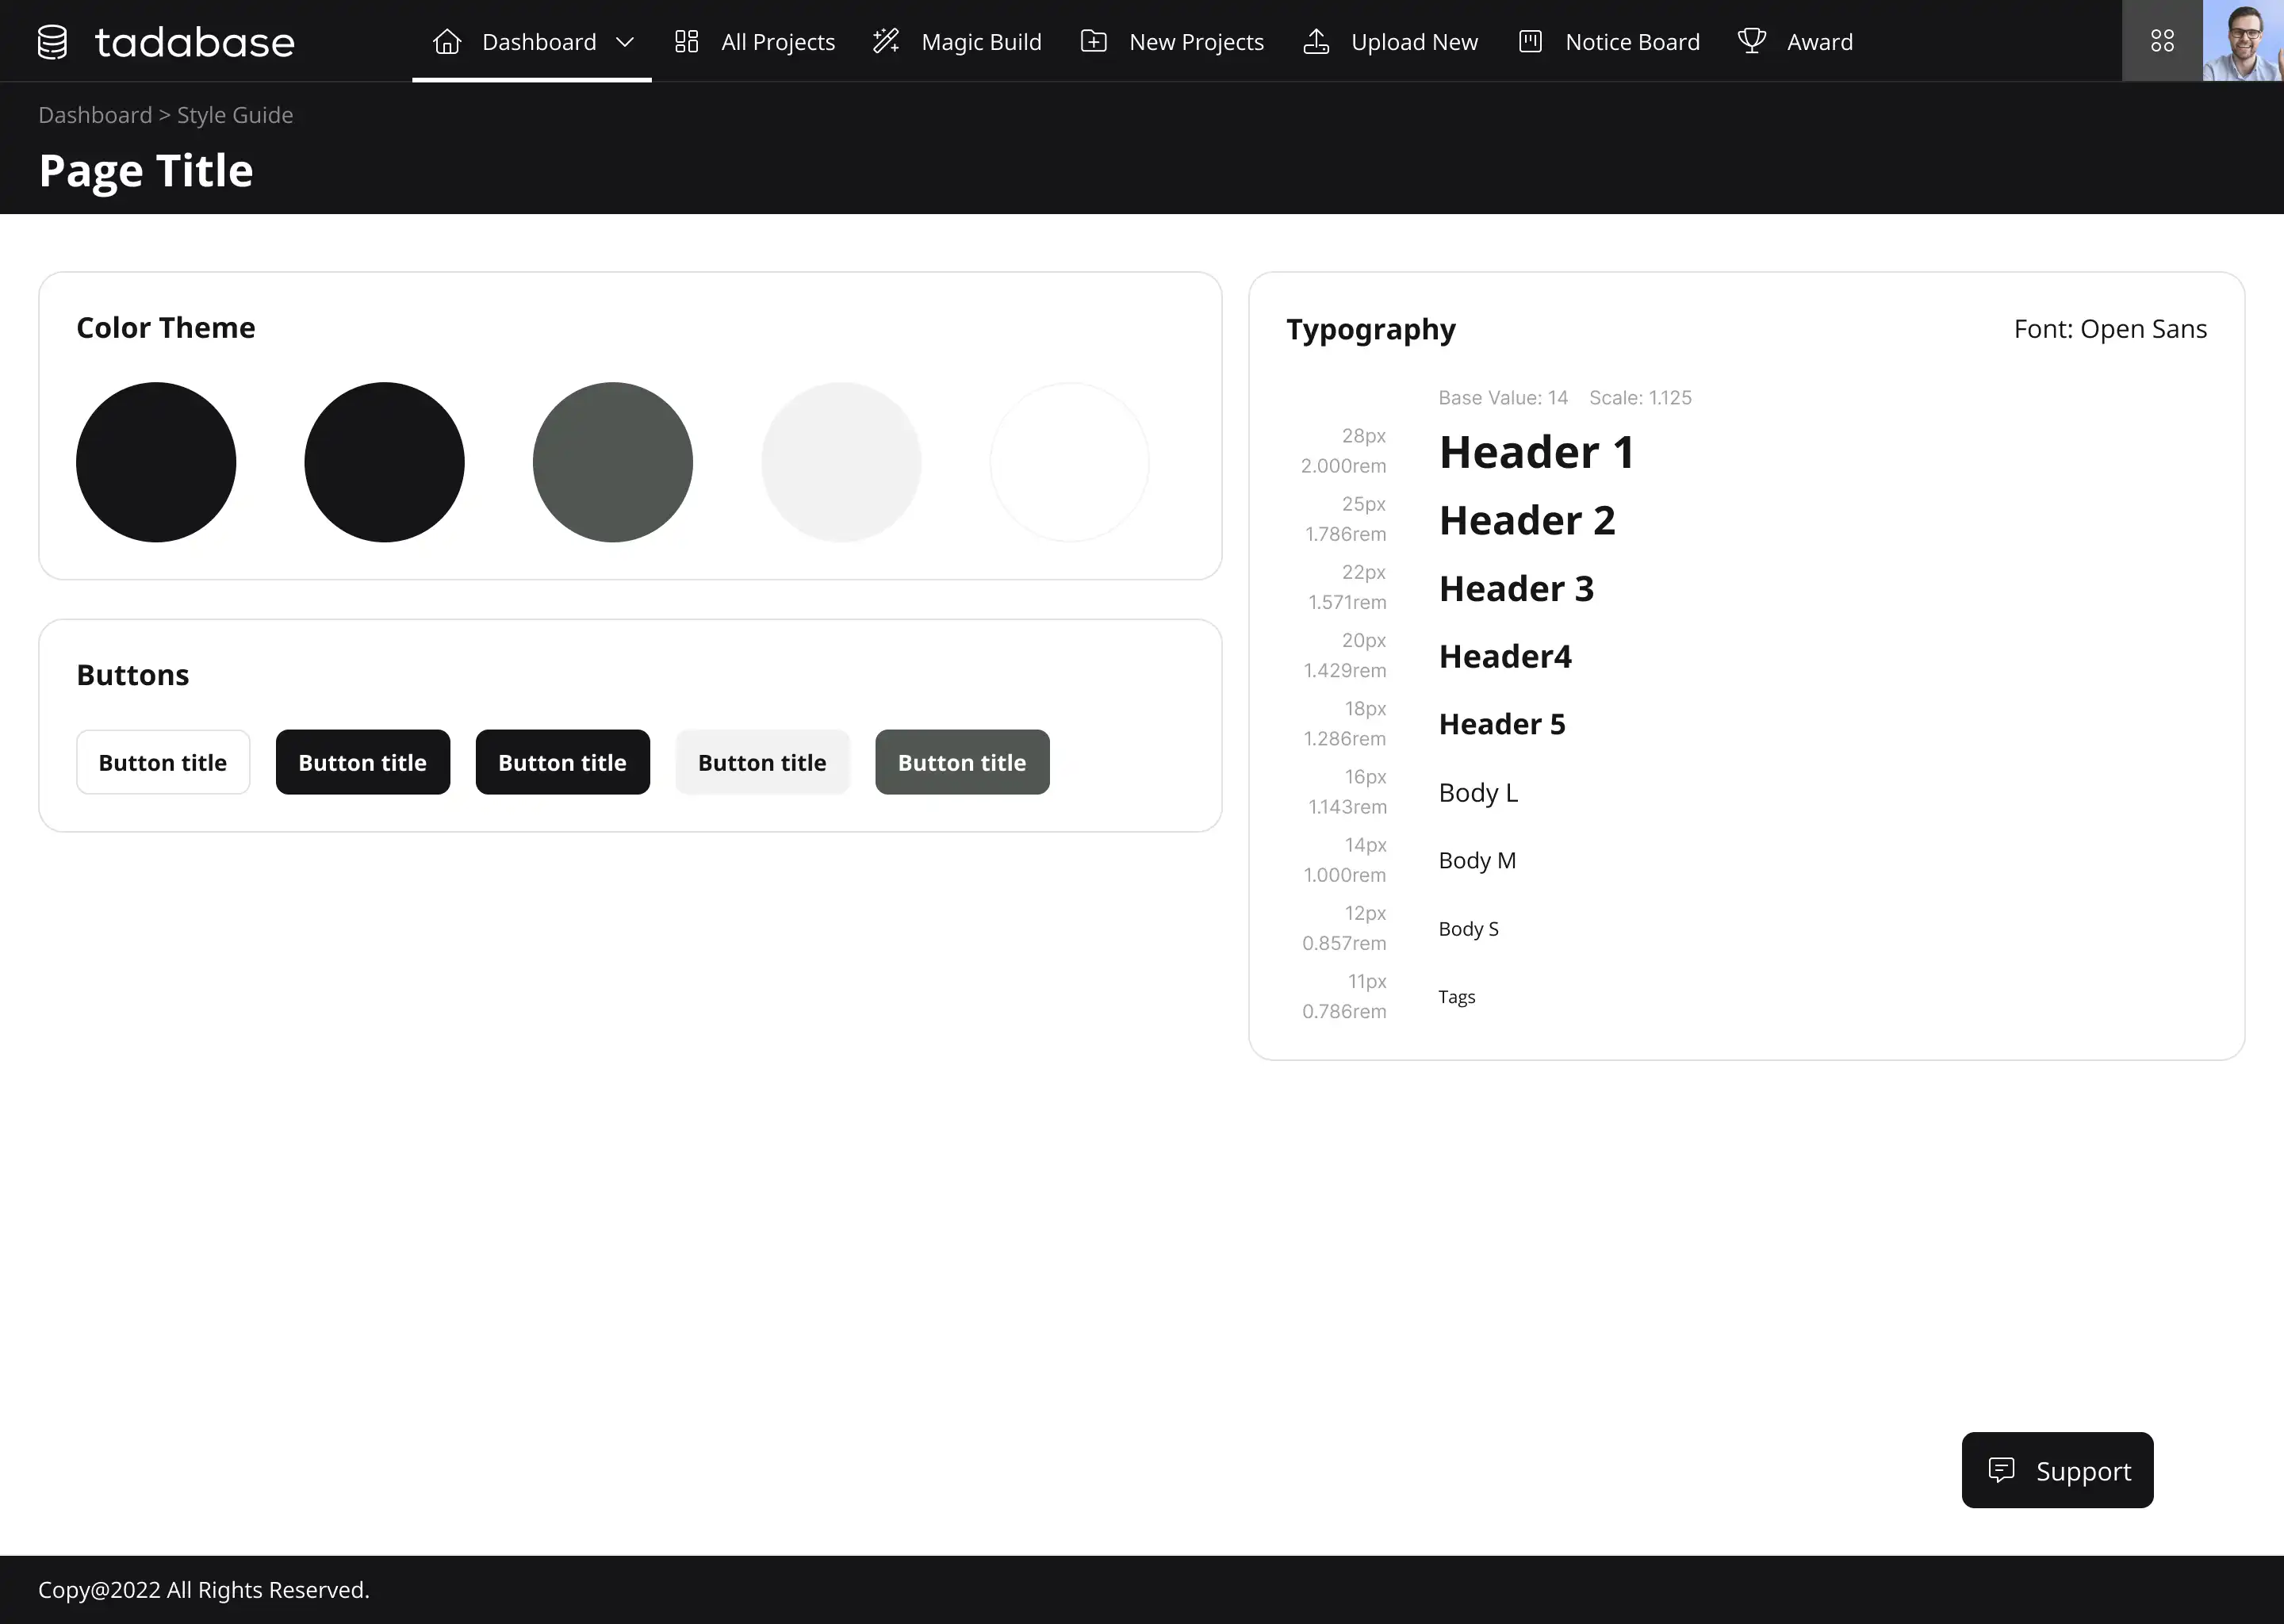The image size is (2284, 1624).
Task: Select the first black color swatch
Action: pos(156,462)
